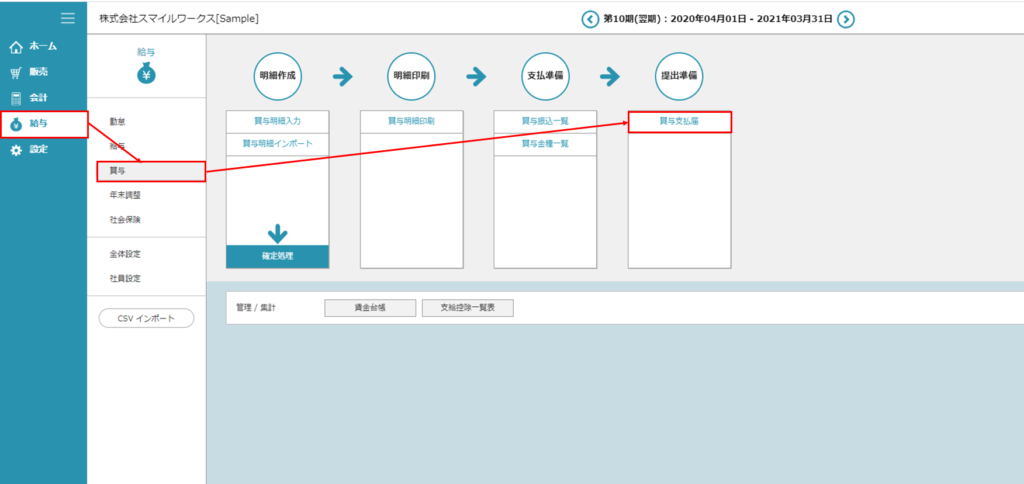This screenshot has height=484, width=1024.
Task: Click the 提出準備 step circle
Action: [679, 76]
